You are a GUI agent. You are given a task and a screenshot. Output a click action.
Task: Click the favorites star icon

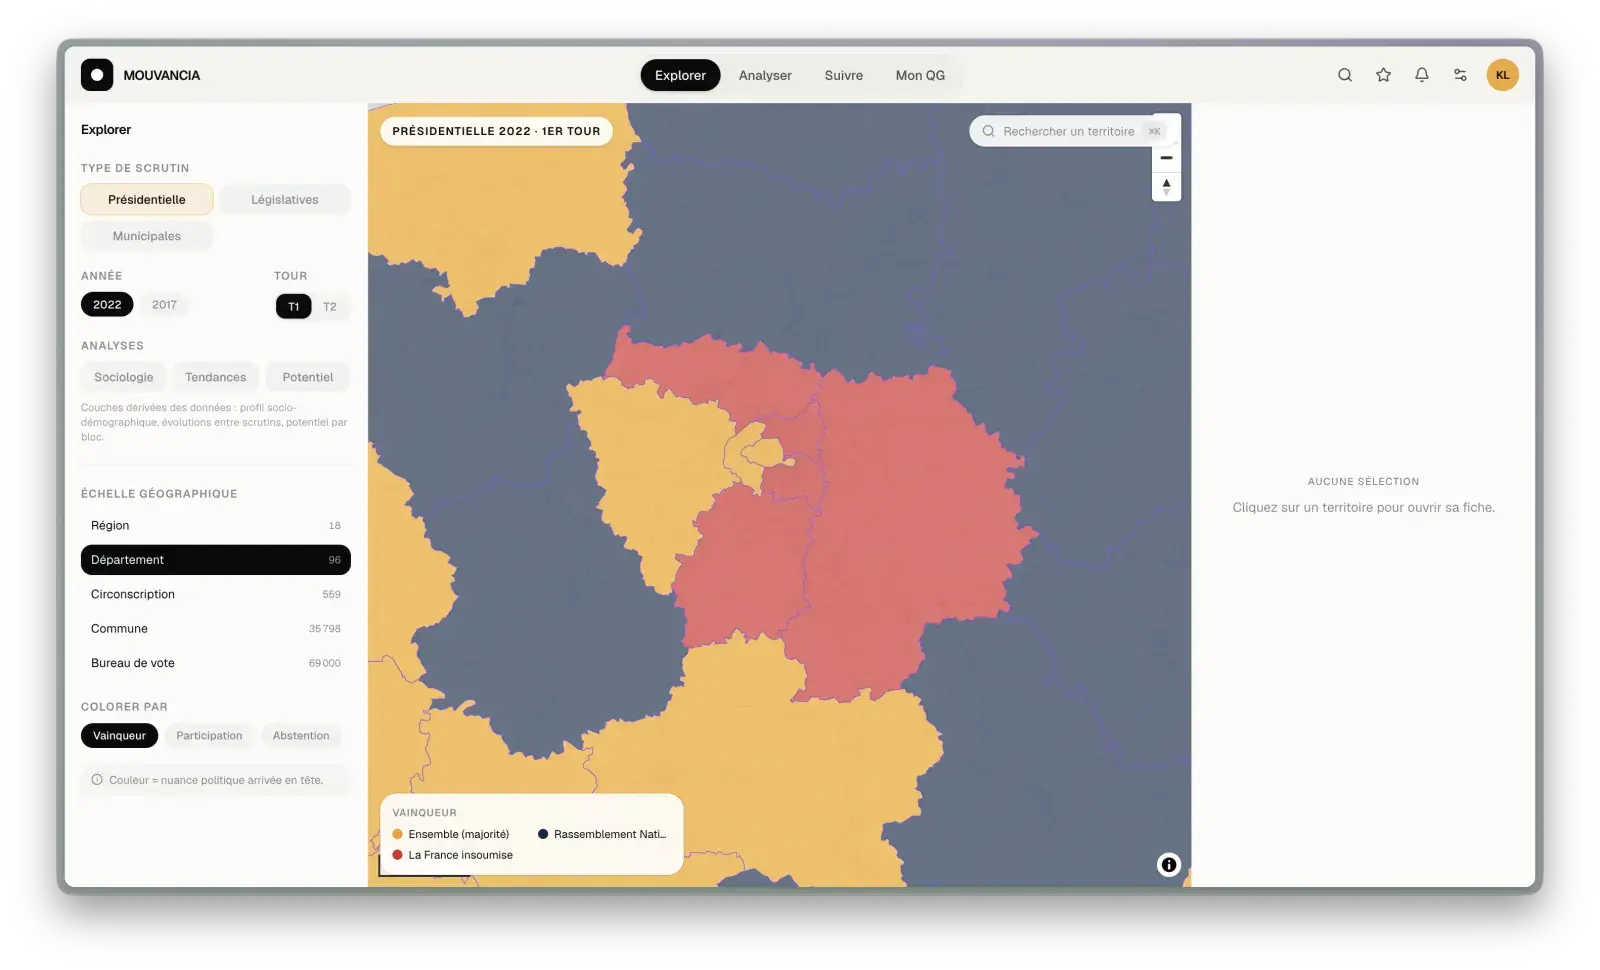click(1383, 75)
